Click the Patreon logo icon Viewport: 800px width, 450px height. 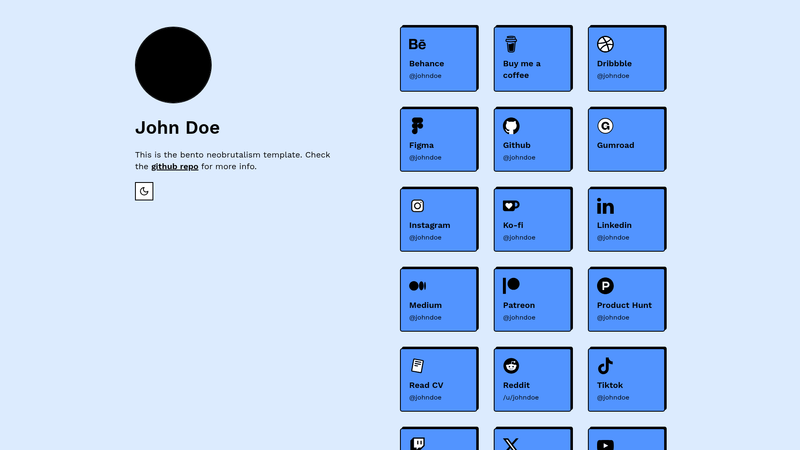click(x=511, y=286)
